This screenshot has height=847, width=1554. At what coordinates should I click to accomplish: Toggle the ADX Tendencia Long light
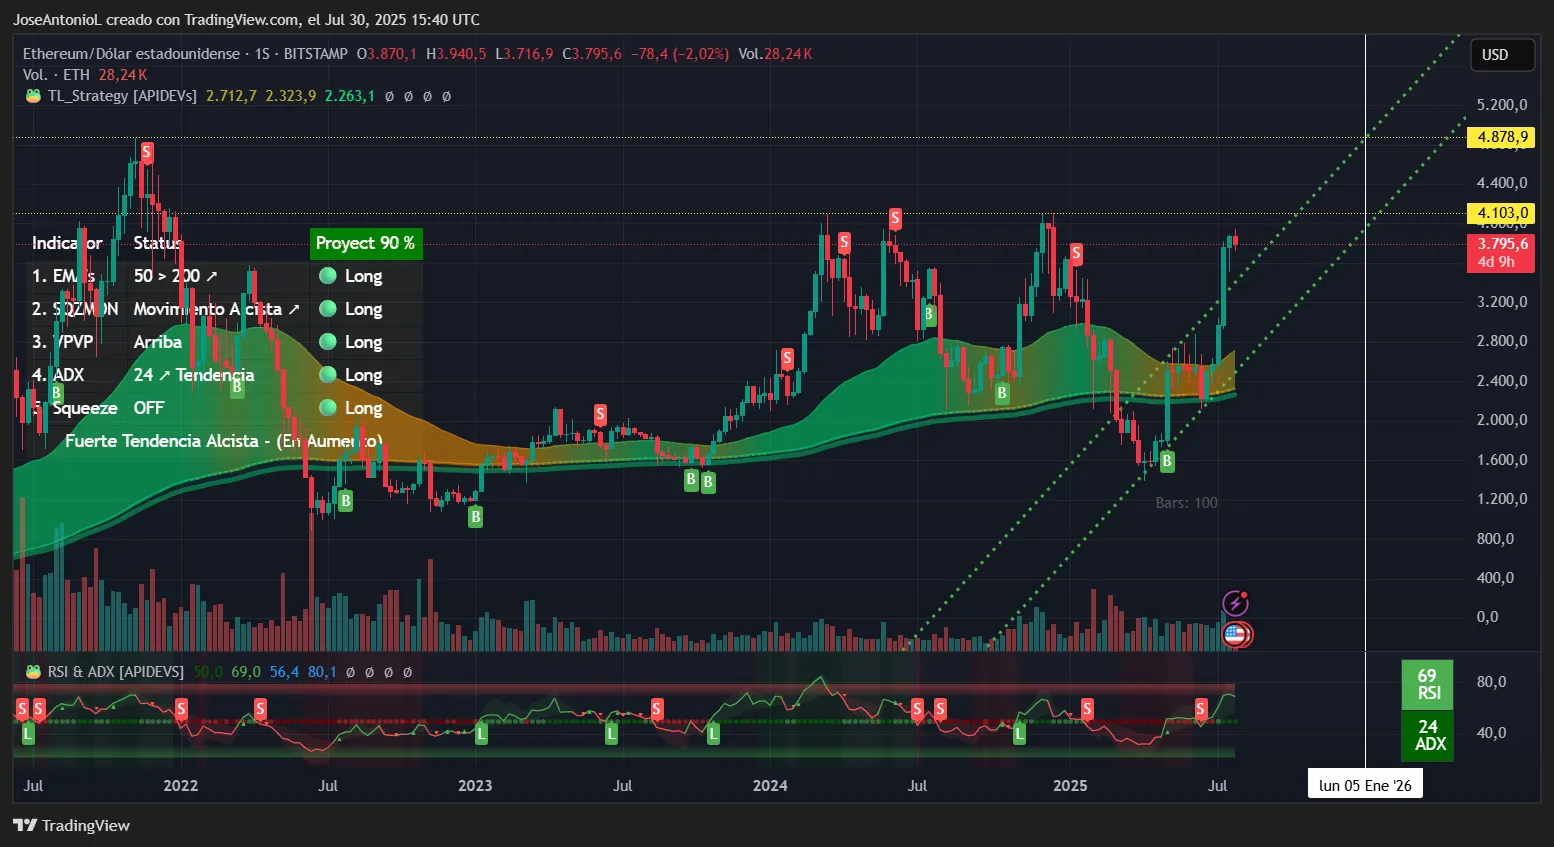pyautogui.click(x=326, y=374)
